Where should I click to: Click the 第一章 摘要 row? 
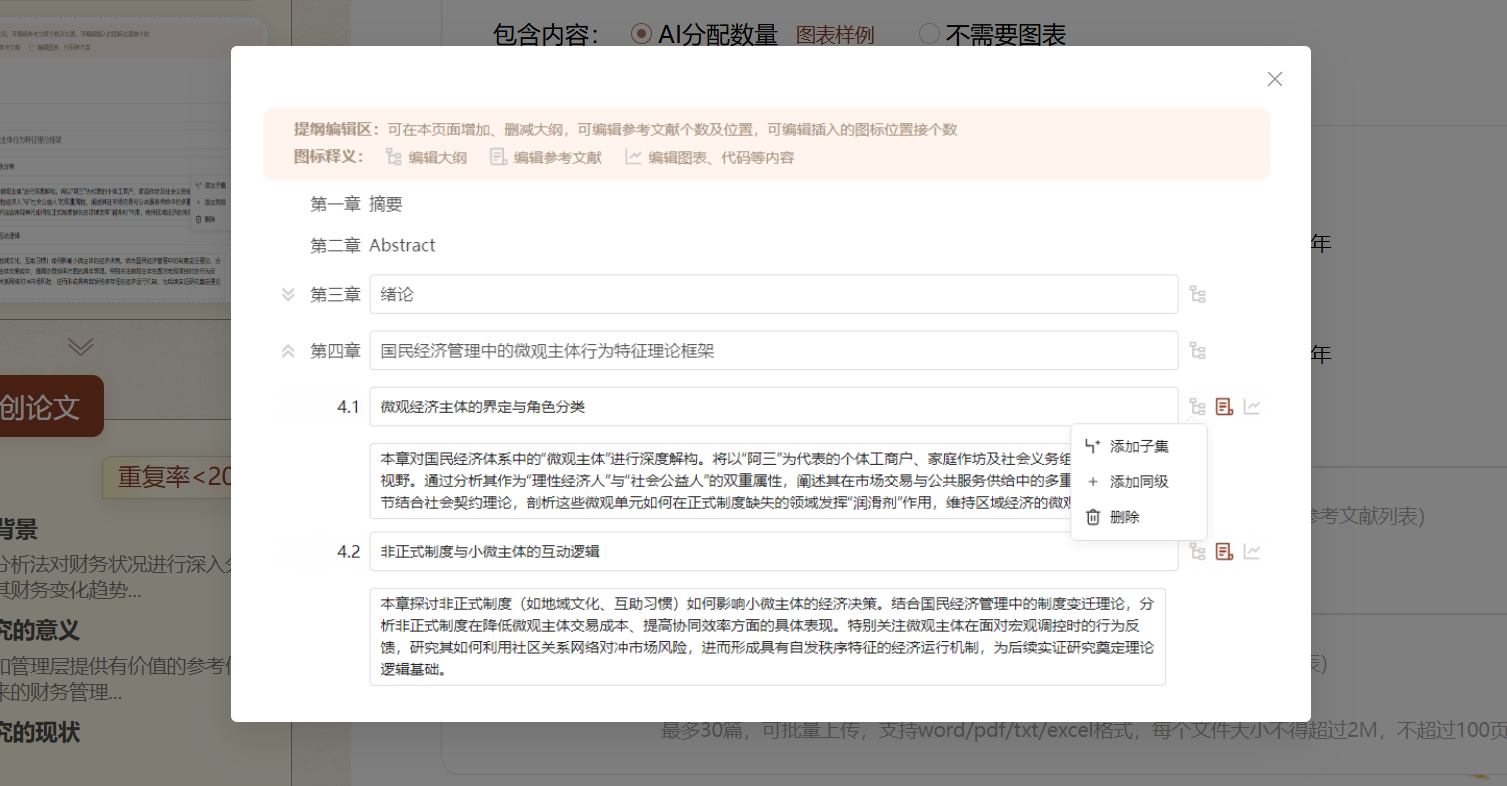pos(356,204)
